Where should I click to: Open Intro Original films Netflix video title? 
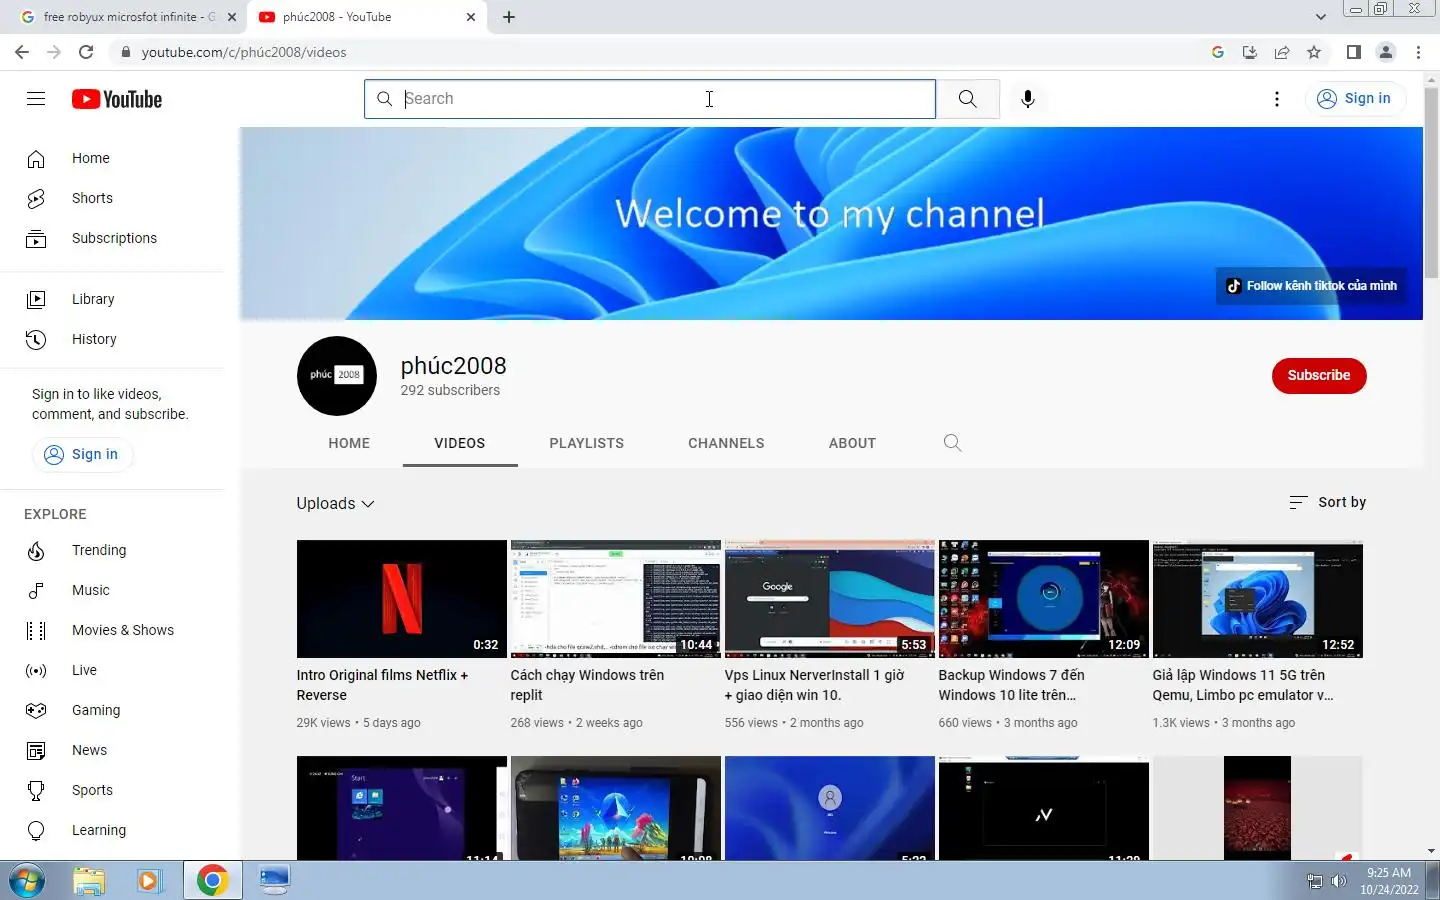[x=382, y=685]
